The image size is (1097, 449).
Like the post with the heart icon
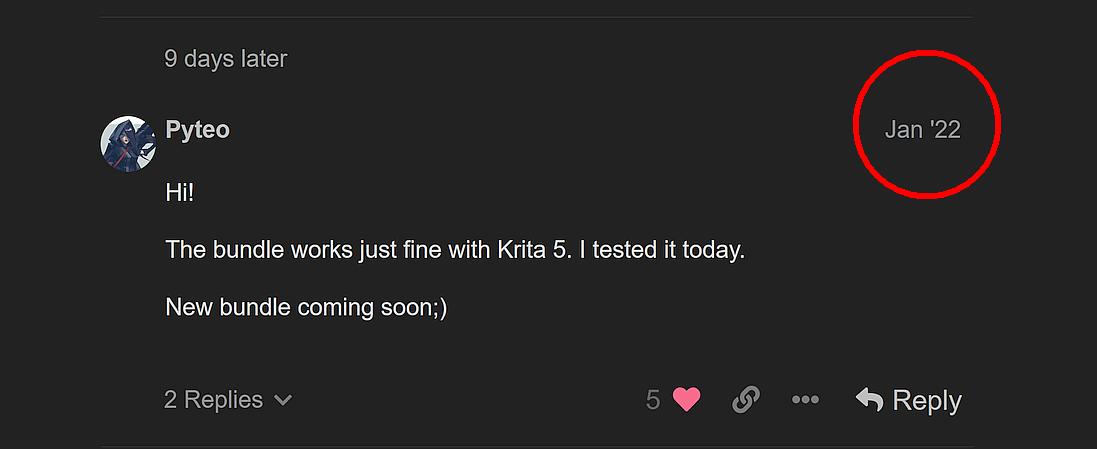point(686,400)
